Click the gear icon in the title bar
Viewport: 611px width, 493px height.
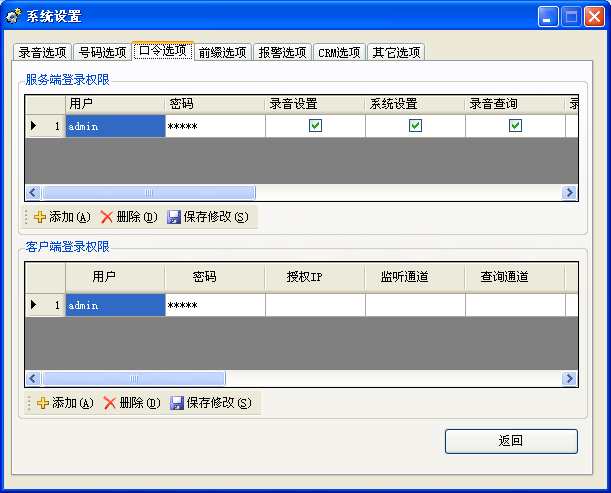[14, 16]
